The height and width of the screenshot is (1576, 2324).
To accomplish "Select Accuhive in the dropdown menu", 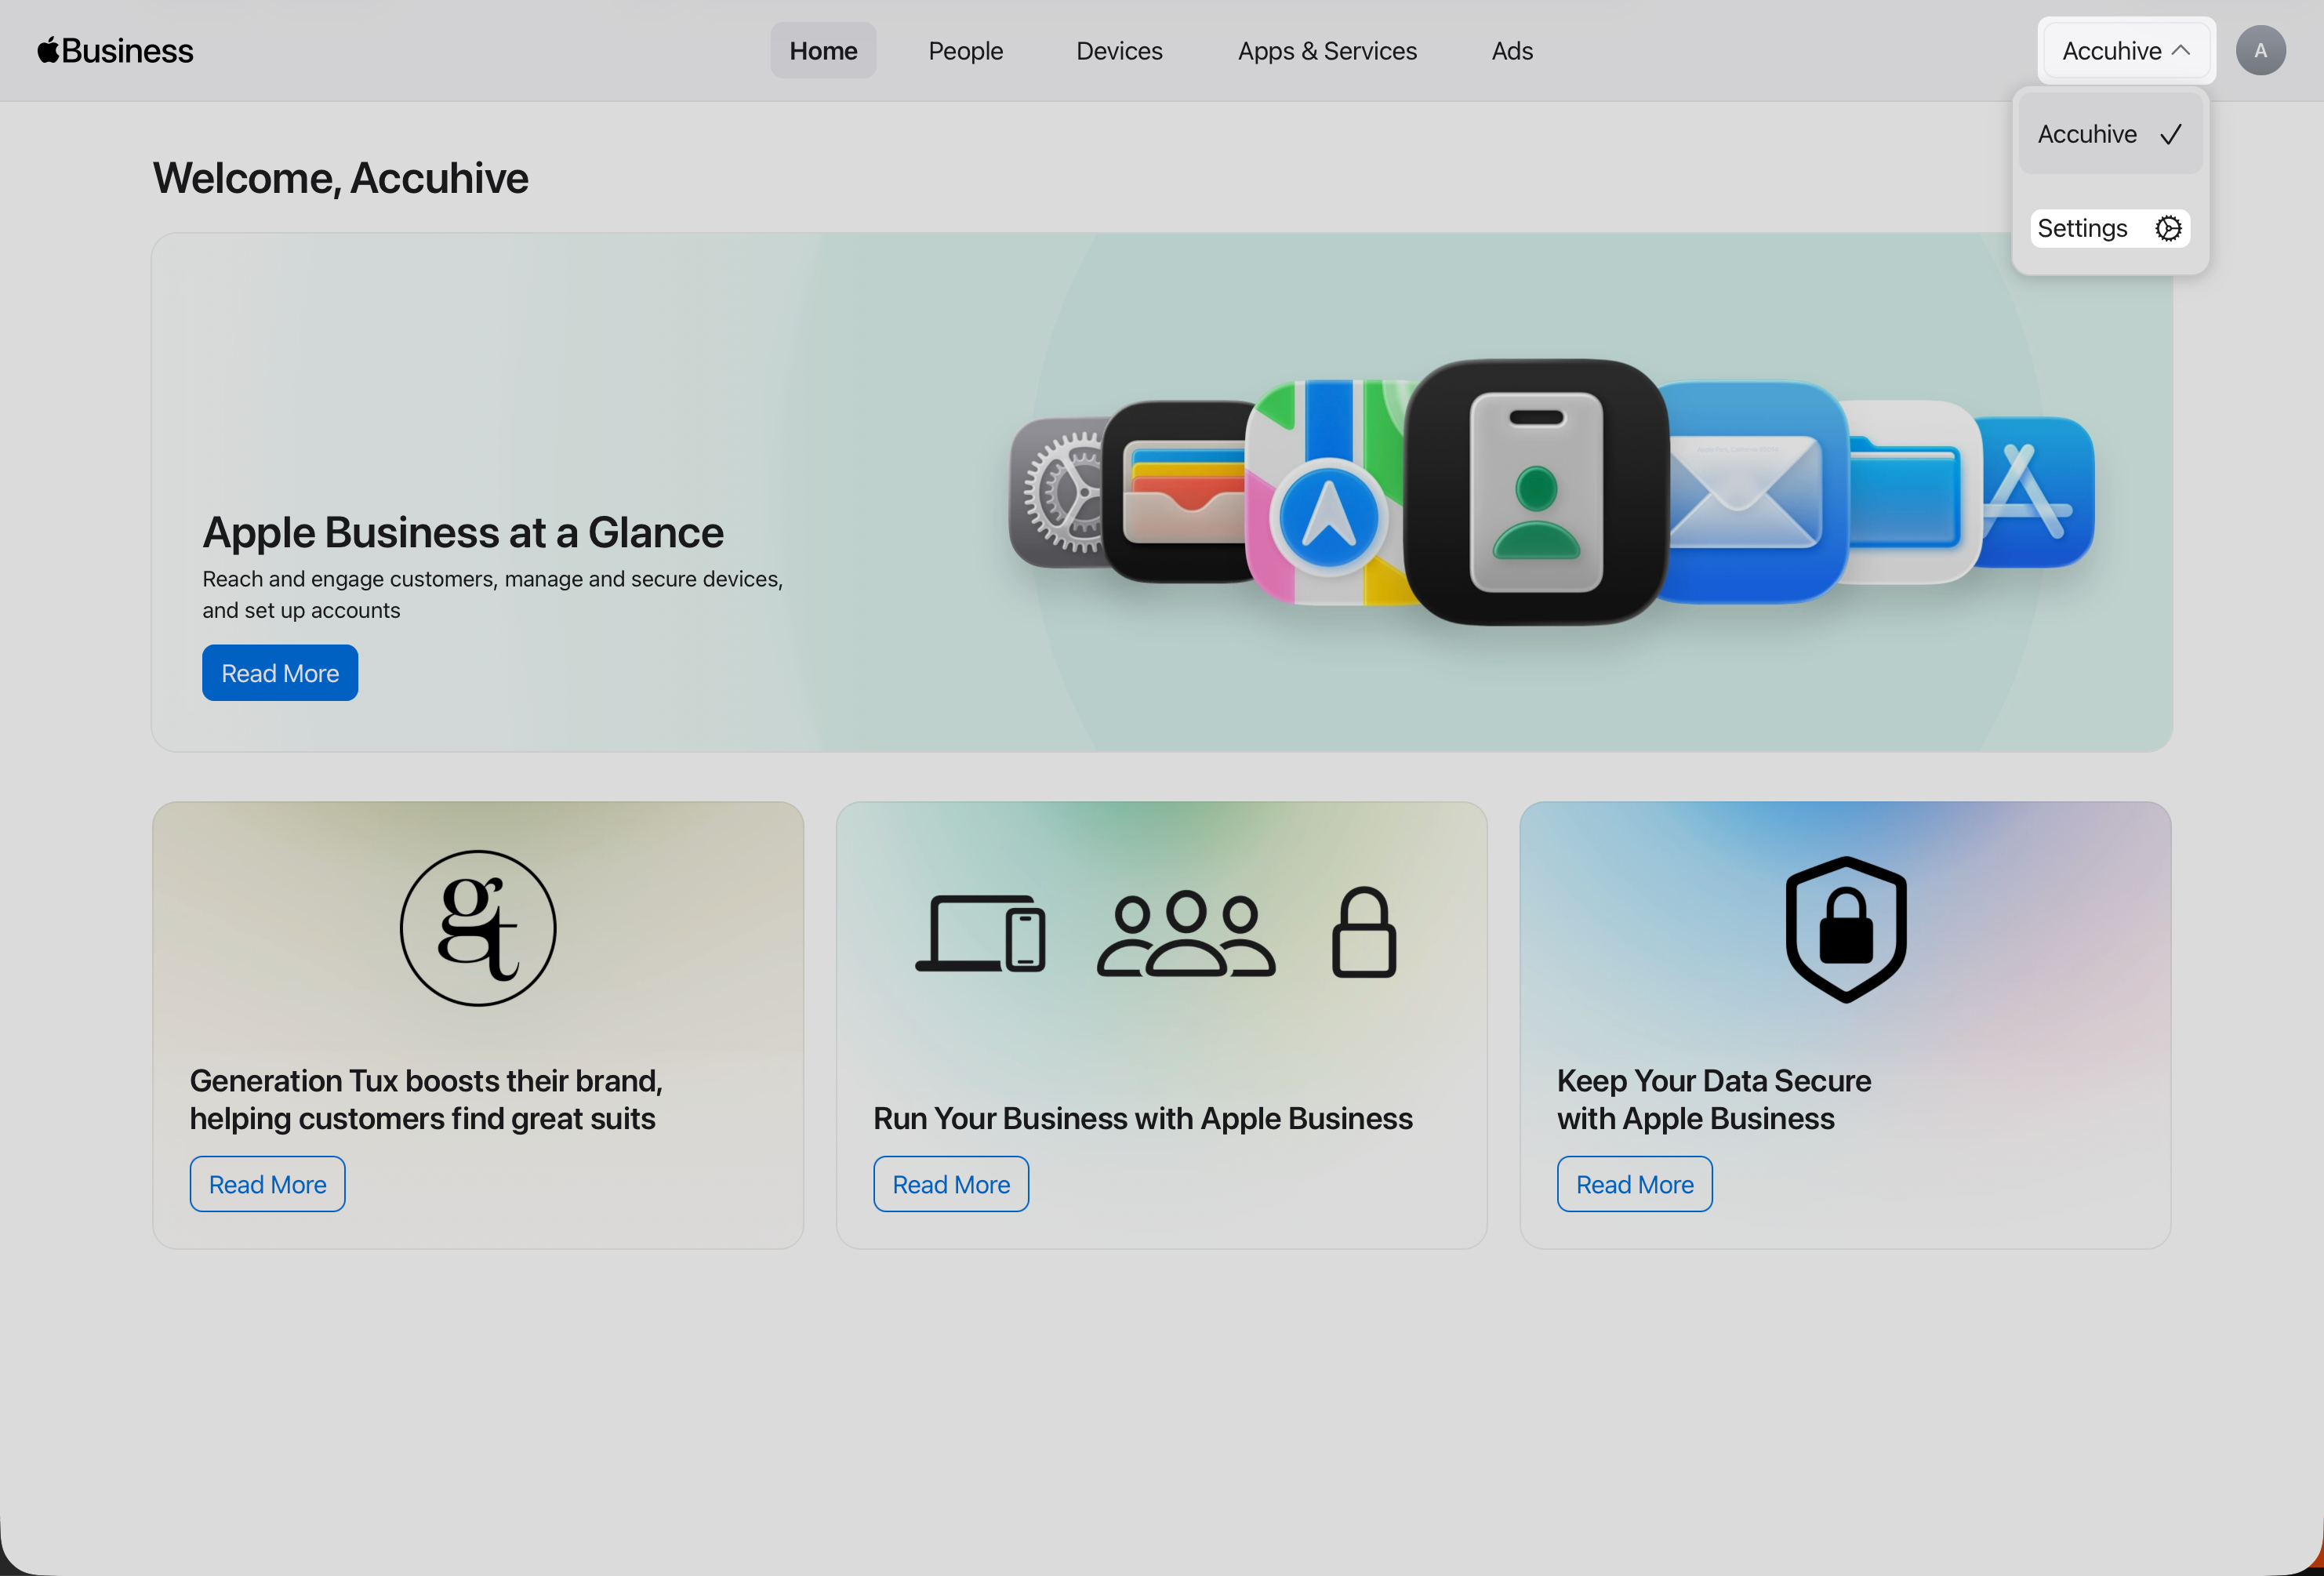I will (2110, 134).
